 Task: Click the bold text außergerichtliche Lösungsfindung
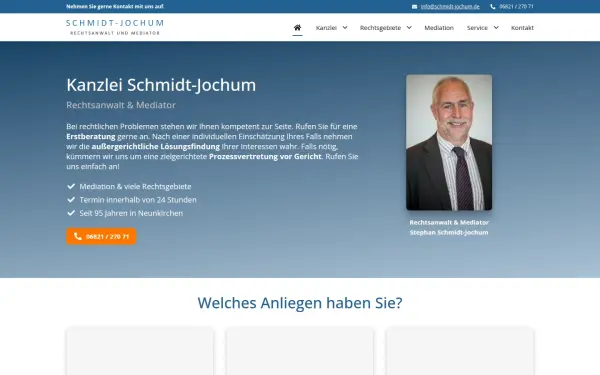tap(156, 147)
